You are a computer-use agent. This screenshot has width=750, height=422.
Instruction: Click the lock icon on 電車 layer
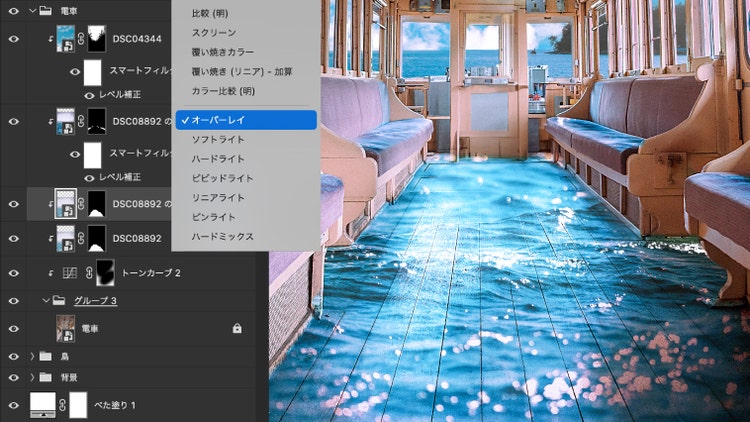pos(237,328)
